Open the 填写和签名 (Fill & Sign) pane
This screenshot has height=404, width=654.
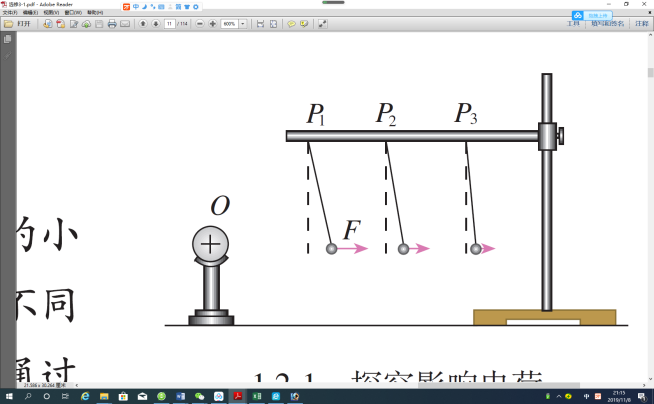point(608,24)
